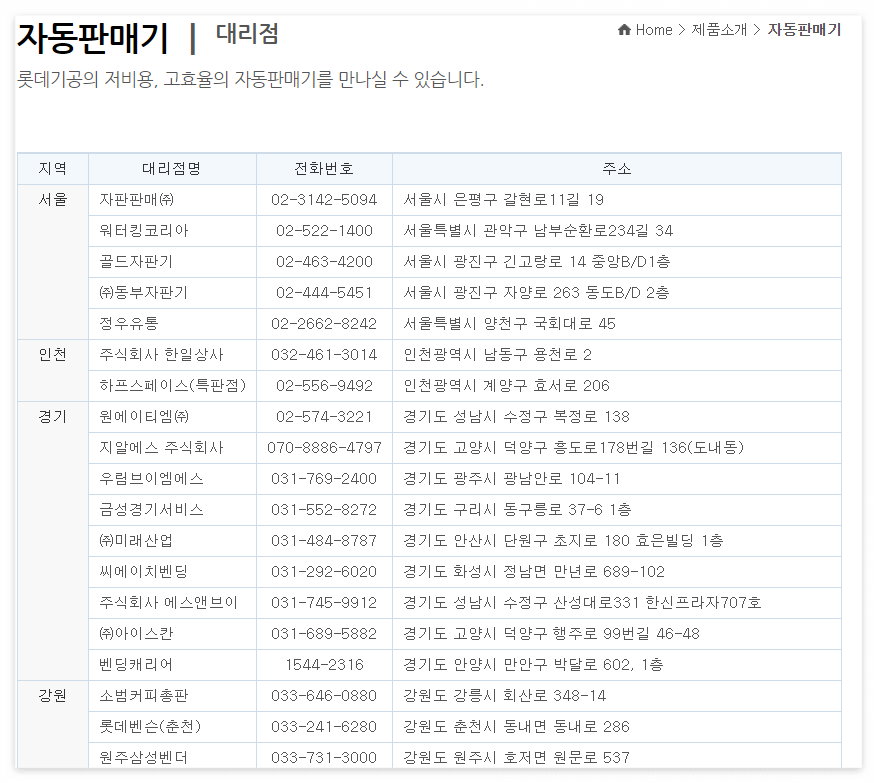Image resolution: width=877 pixels, height=783 pixels.
Task: Click dealer name 씨에이치벤딩
Action: pos(143,572)
